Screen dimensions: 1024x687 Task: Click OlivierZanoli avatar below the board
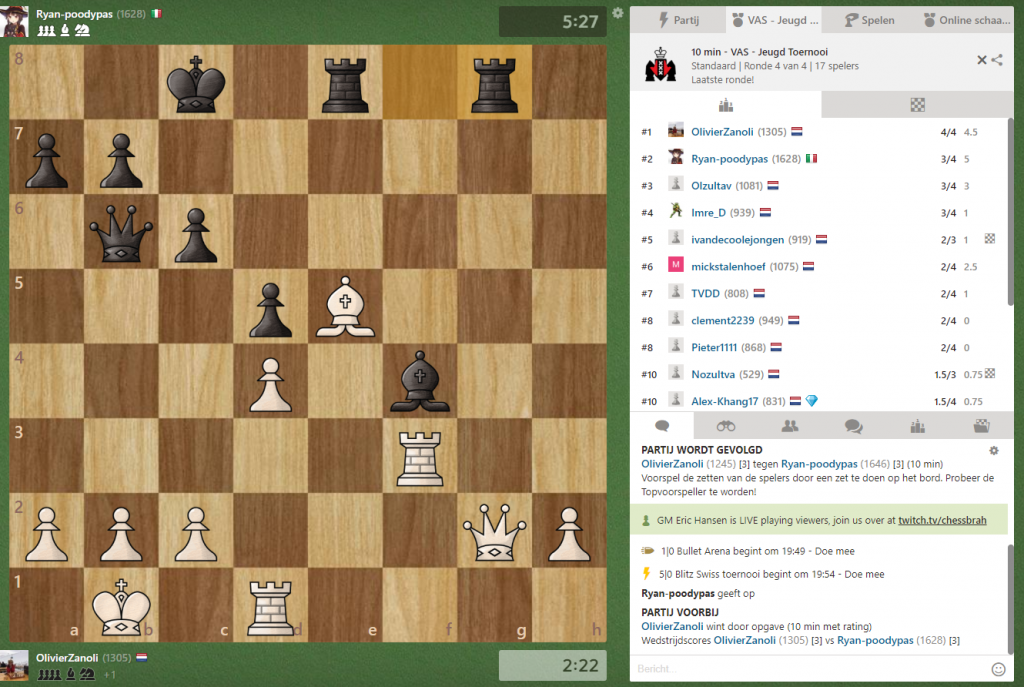[x=14, y=666]
